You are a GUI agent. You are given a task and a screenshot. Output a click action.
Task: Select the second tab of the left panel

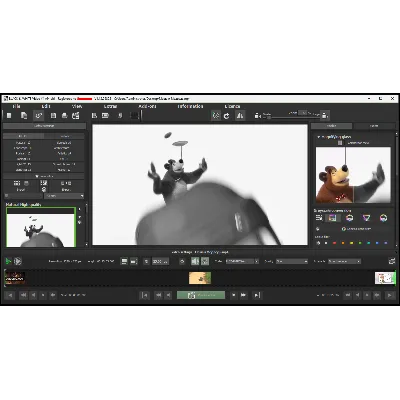[x=64, y=136]
